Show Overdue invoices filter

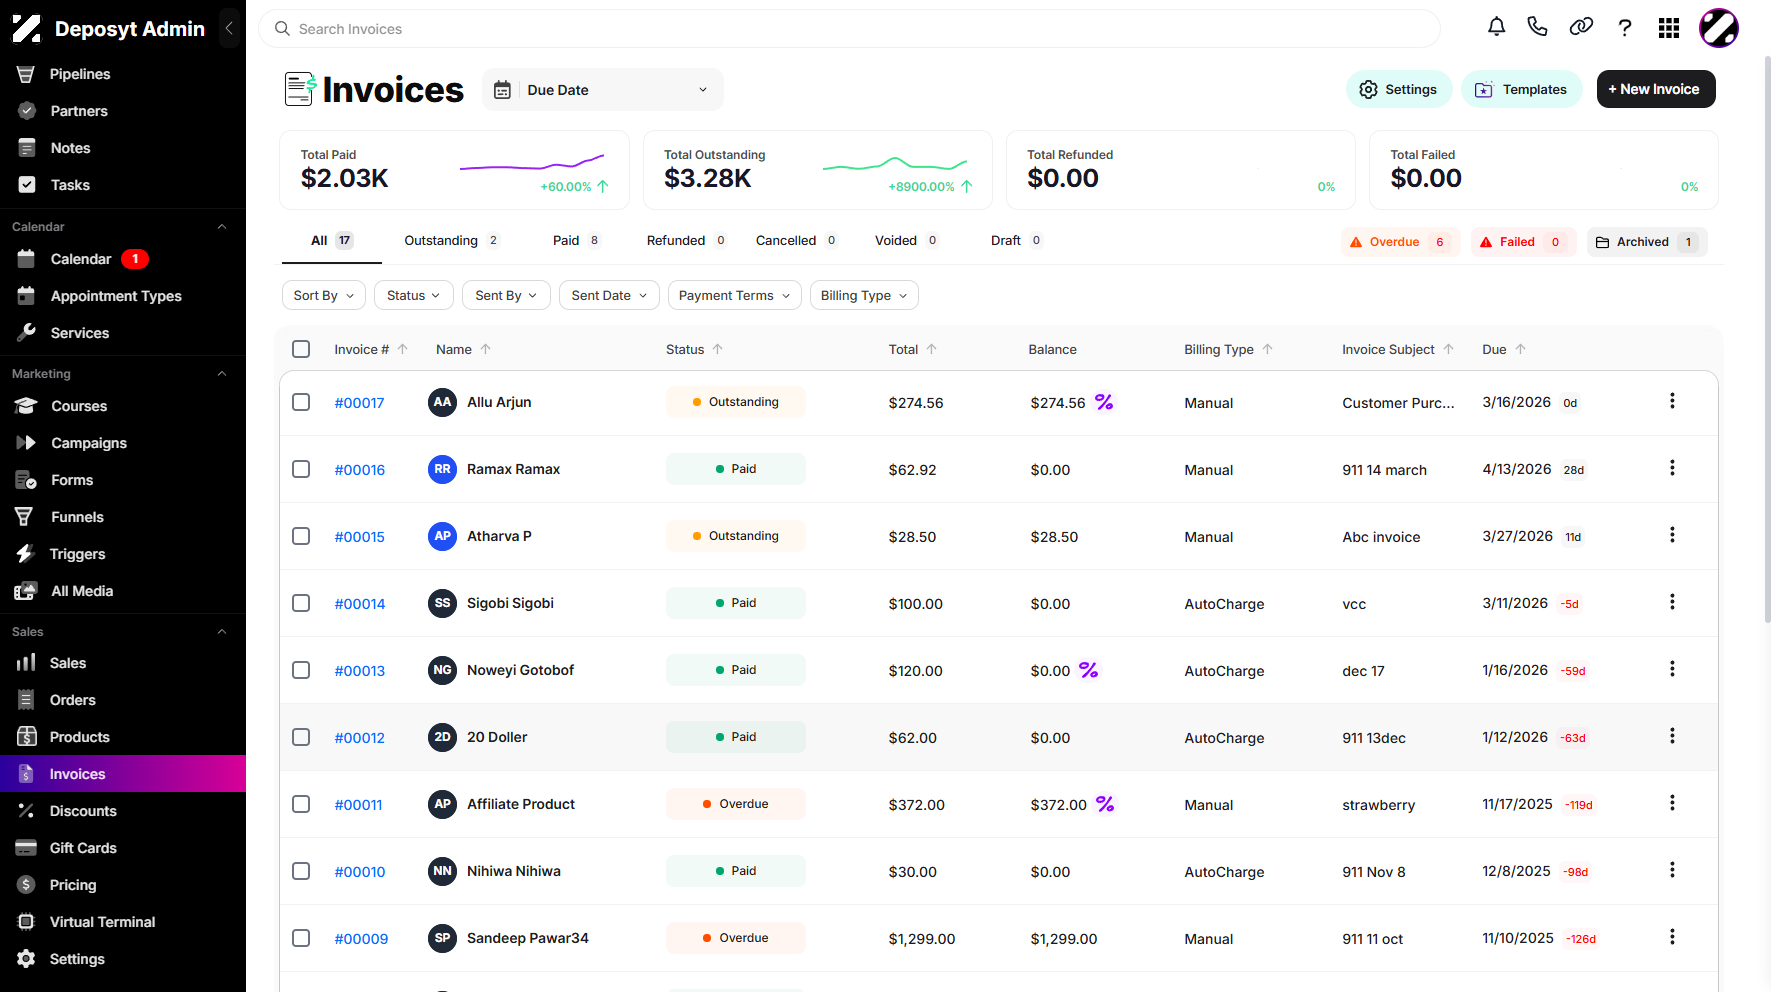1400,242
